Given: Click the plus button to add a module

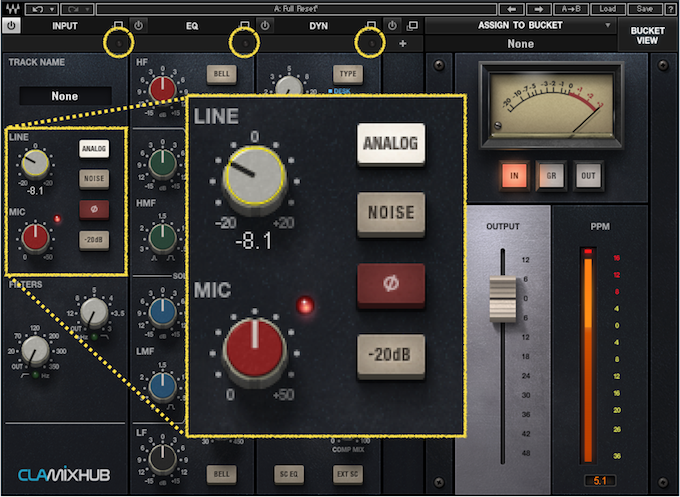Looking at the screenshot, I should [x=402, y=43].
